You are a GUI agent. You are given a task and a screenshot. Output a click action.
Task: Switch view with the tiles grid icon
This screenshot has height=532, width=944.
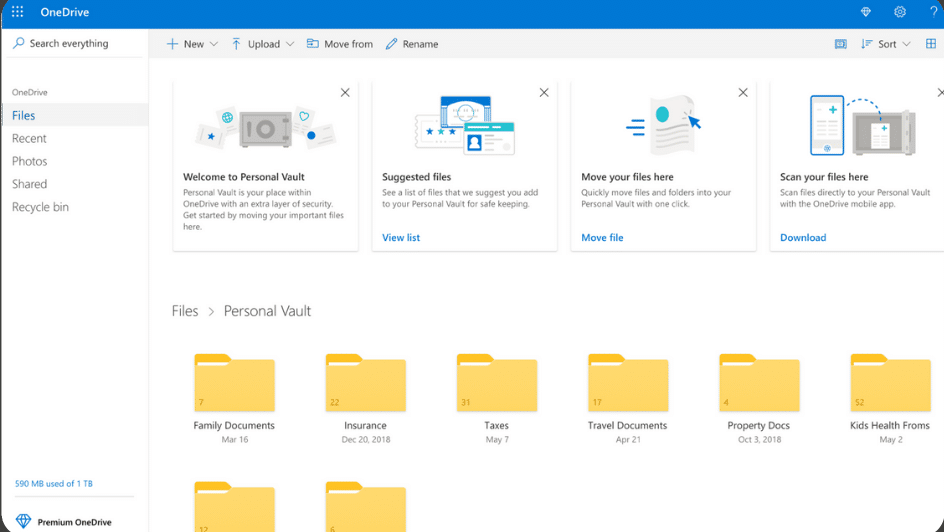[931, 44]
